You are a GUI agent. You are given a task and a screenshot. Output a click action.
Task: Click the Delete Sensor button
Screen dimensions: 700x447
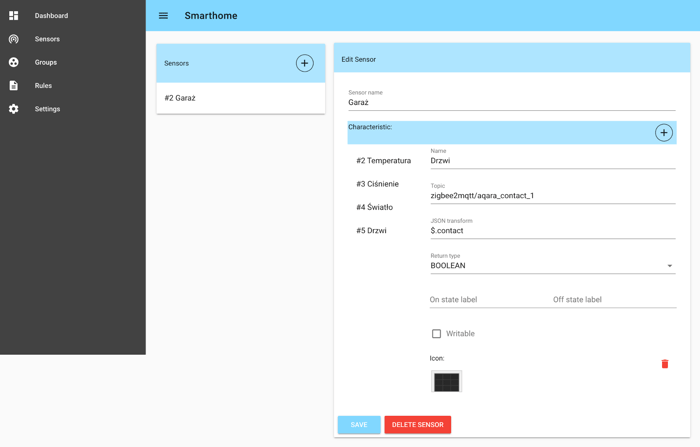point(417,425)
